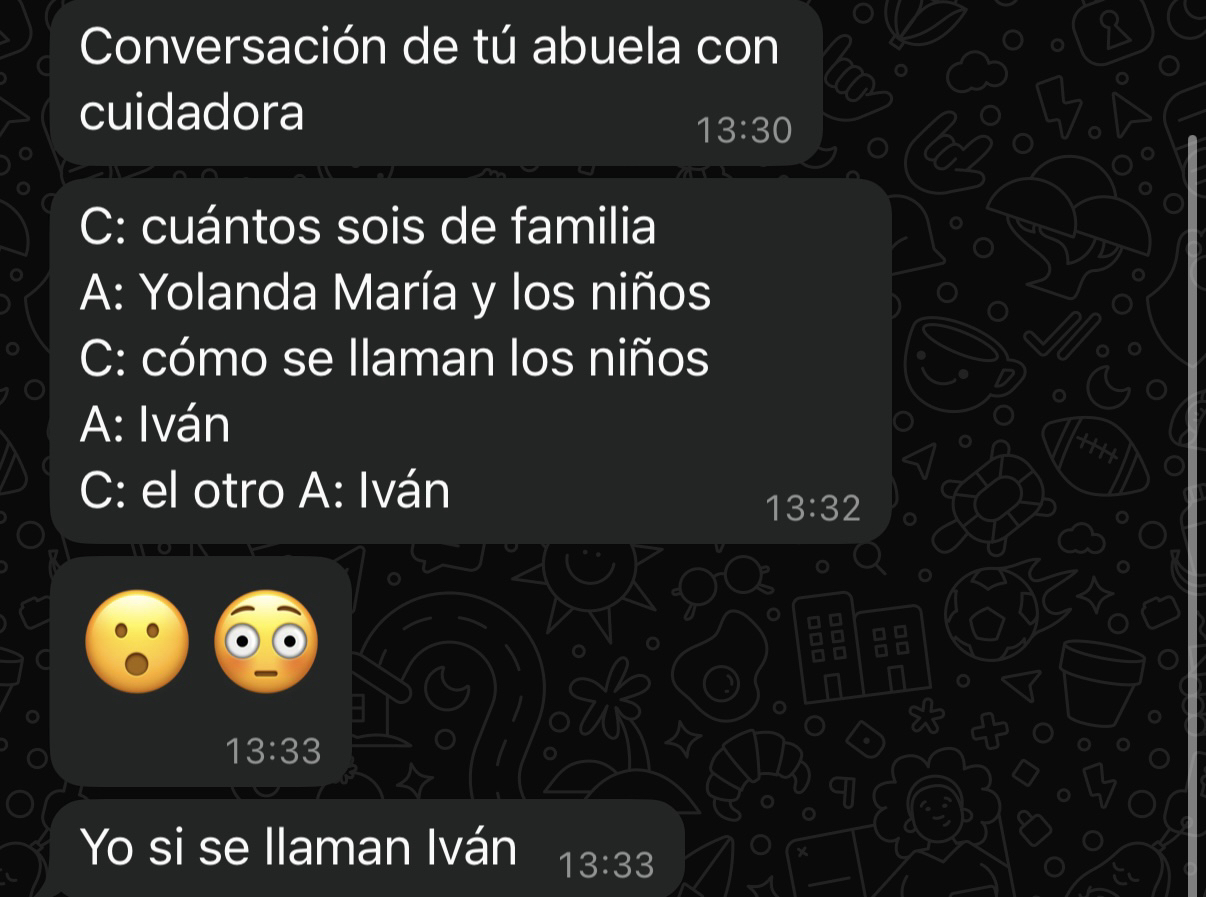1206x897 pixels.
Task: Click the line 'C: el otro A: Iván'
Action: coord(264,490)
